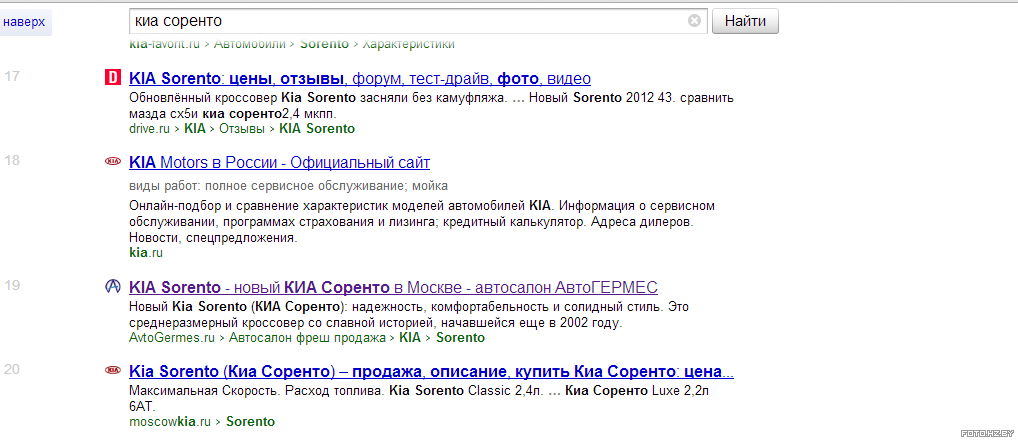Click text 'Новости, спецпредложения.'

pyautogui.click(x=213, y=238)
